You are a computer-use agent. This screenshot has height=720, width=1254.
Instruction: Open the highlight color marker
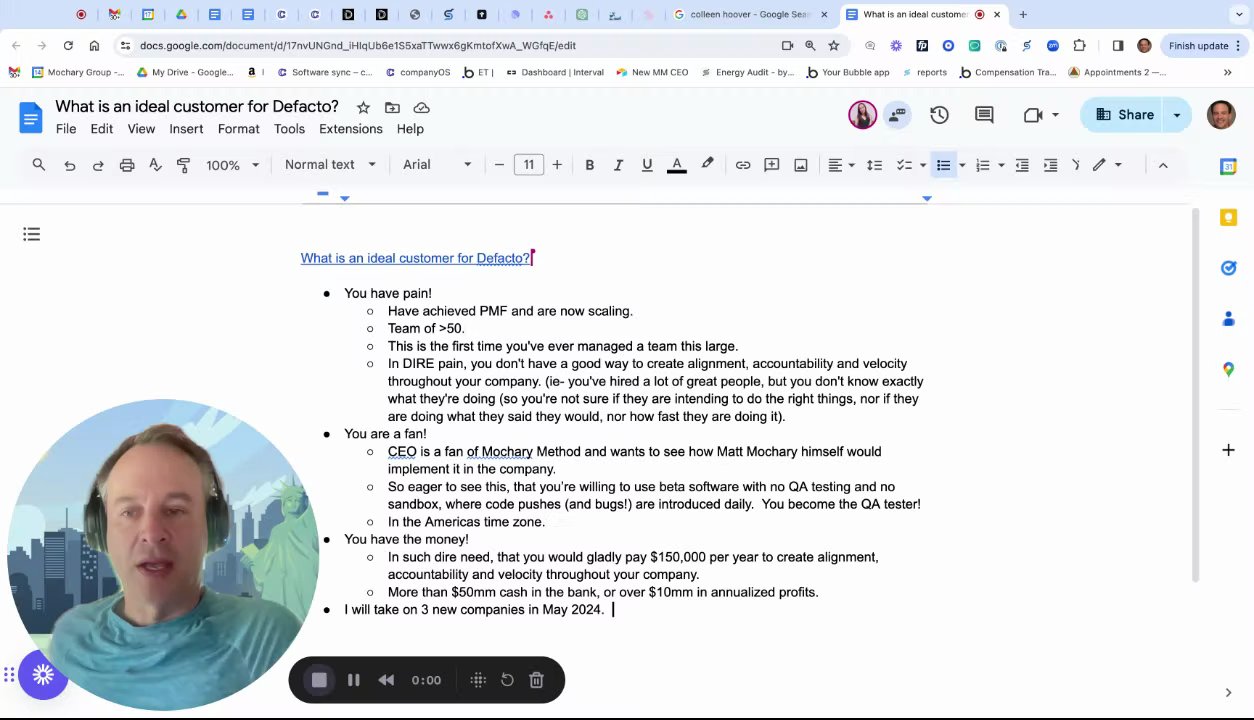[707, 165]
